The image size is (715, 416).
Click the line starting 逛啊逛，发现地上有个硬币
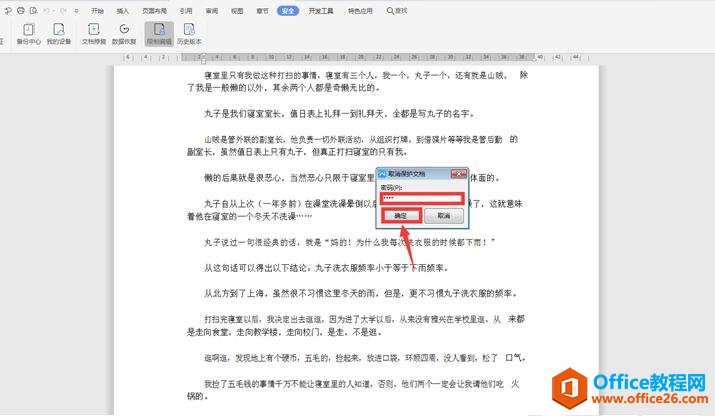point(365,358)
